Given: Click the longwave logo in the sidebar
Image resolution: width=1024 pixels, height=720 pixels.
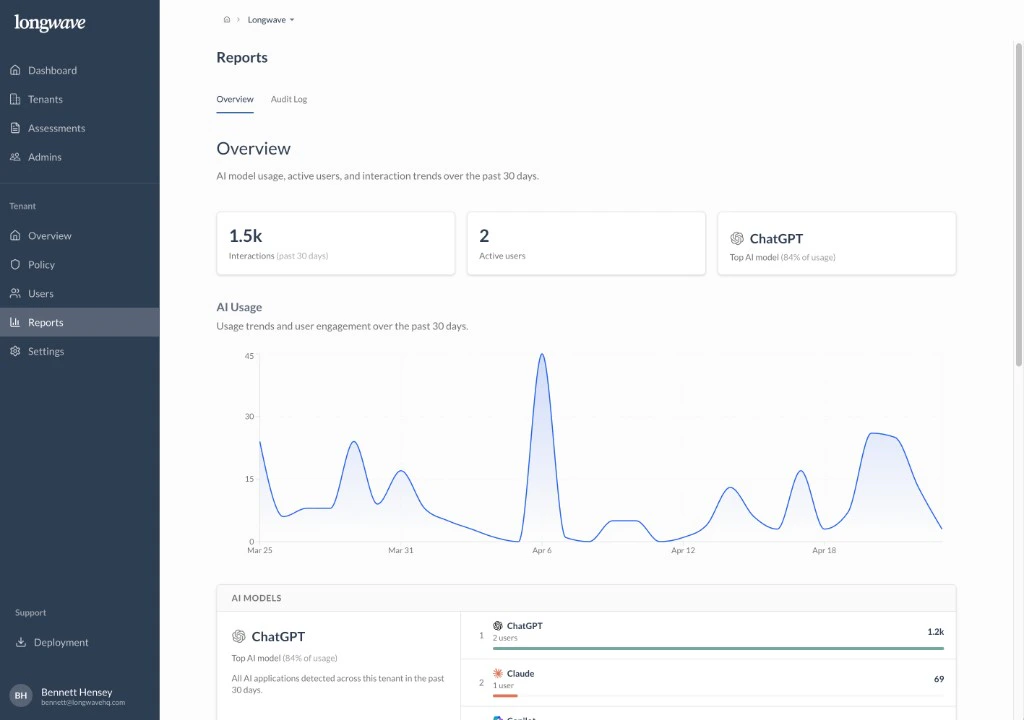Looking at the screenshot, I should click(49, 22).
